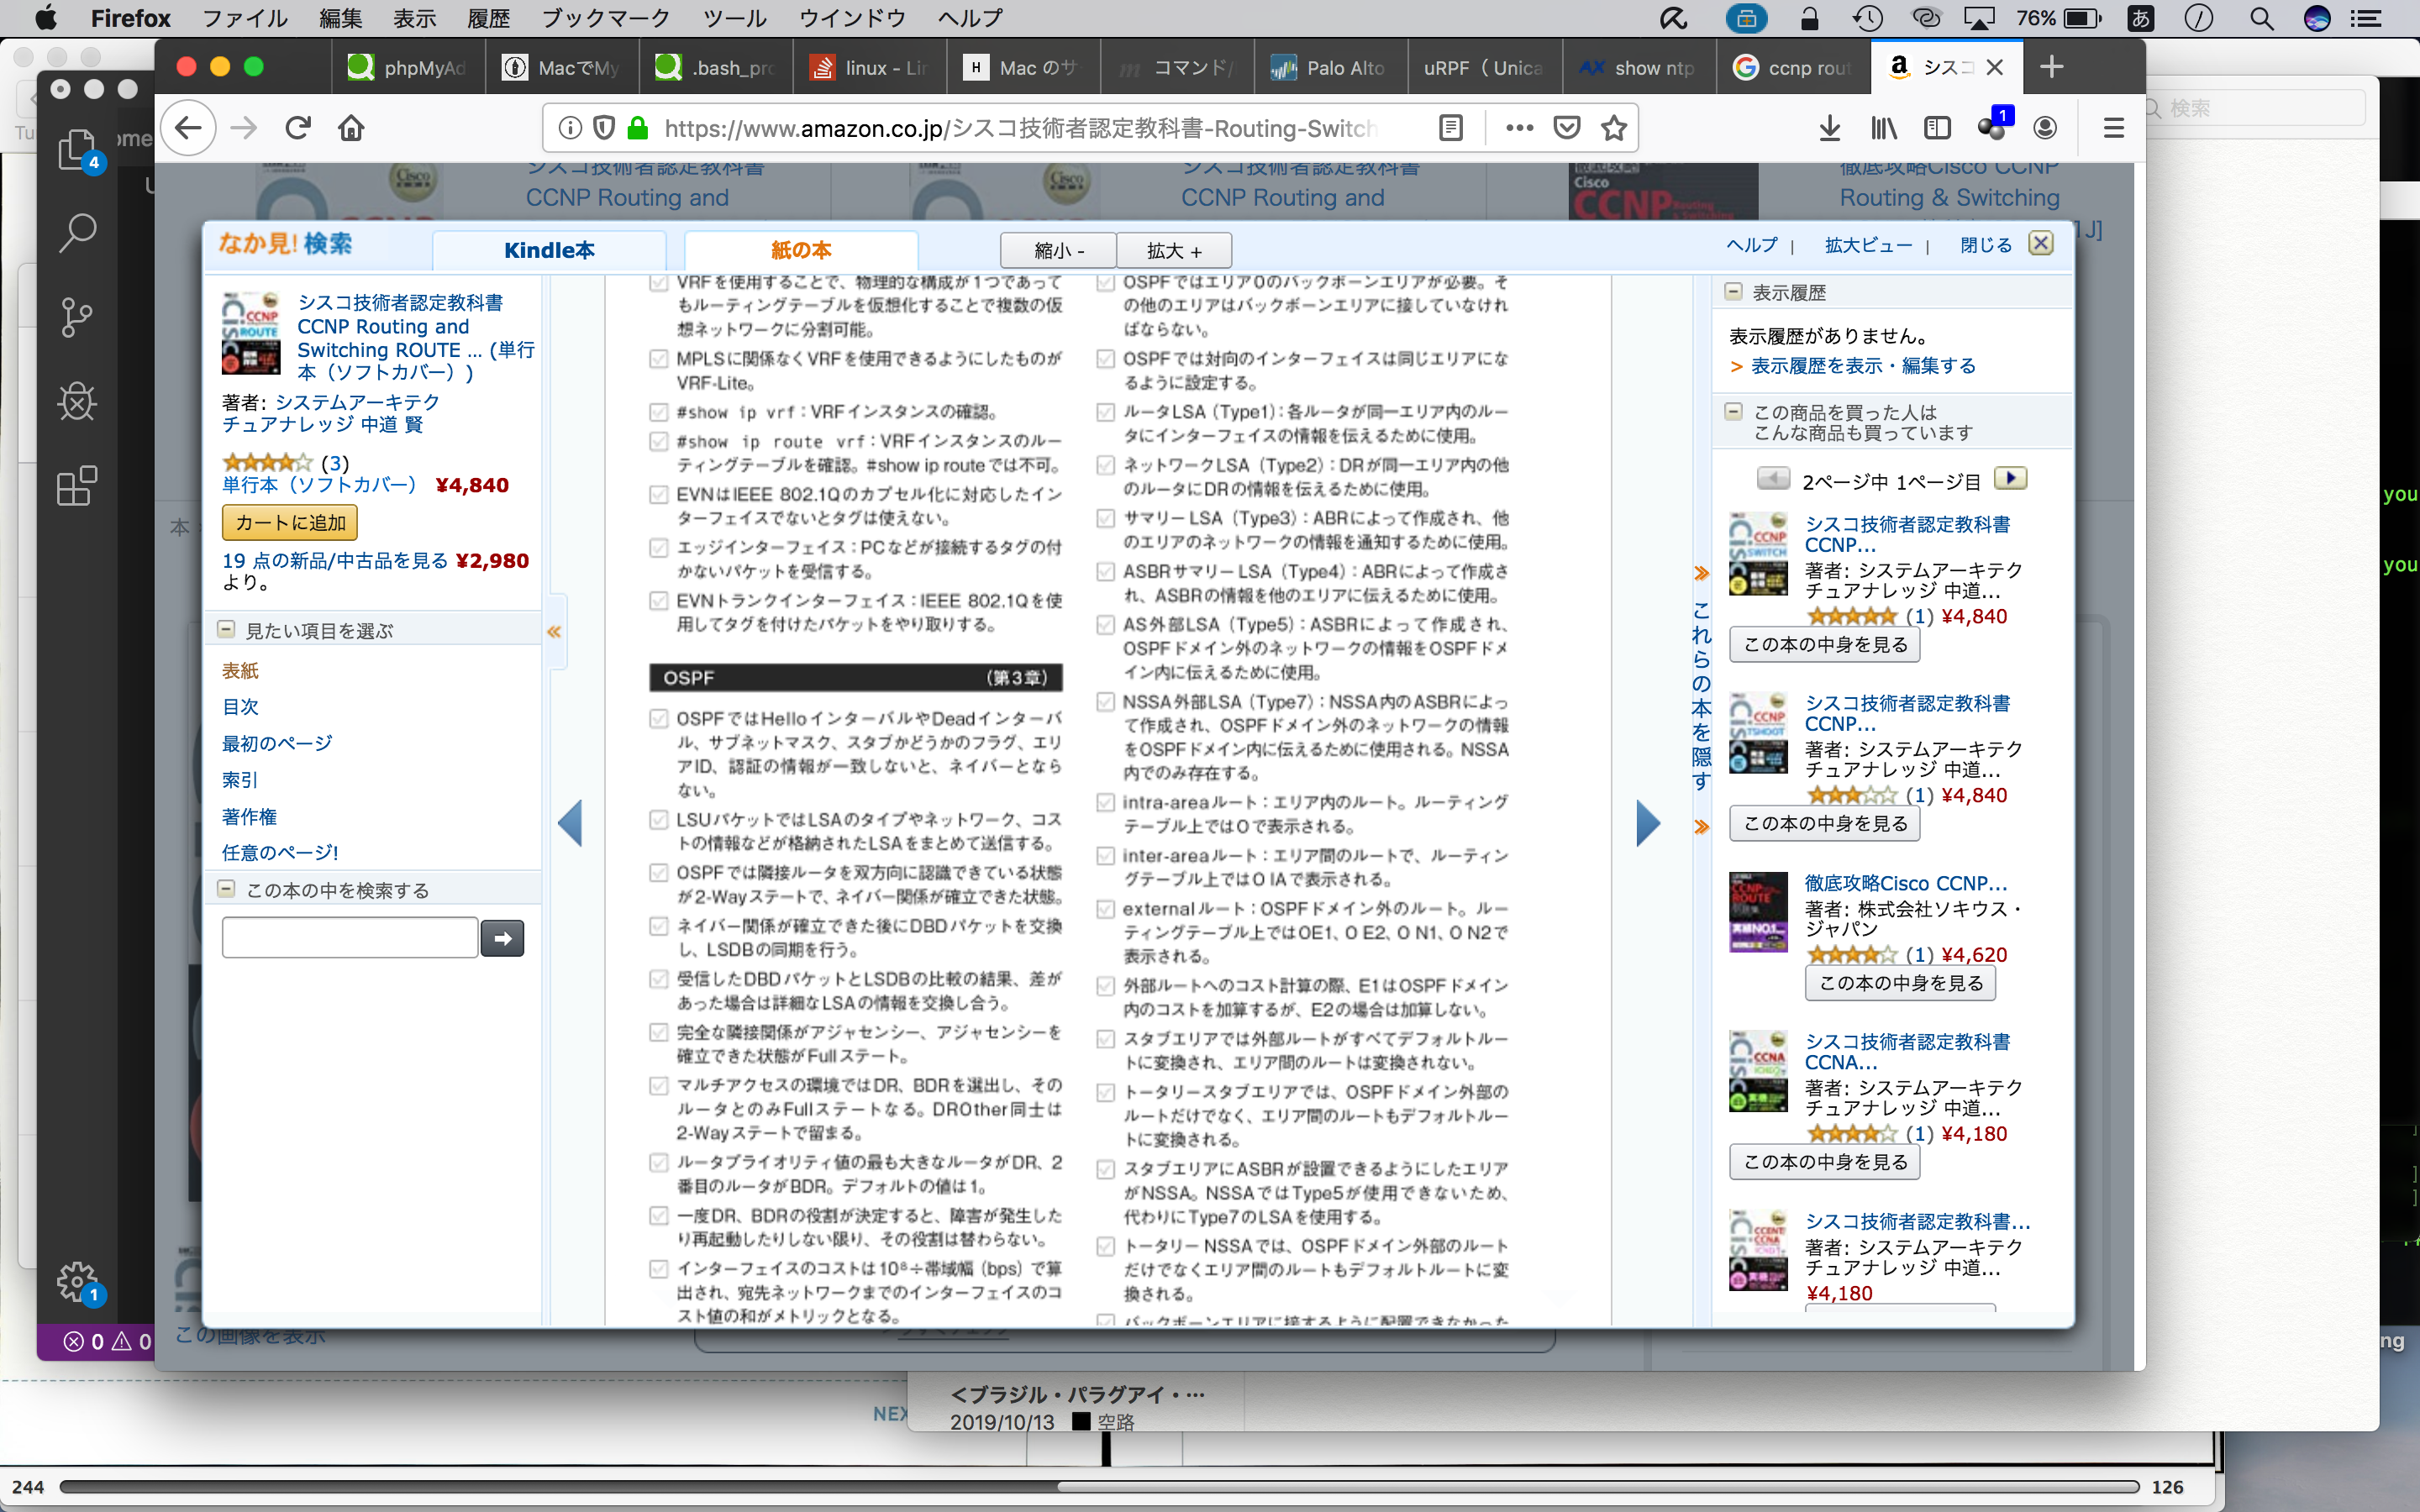
Task: Open VS Code Extensions icon
Action: (77, 486)
